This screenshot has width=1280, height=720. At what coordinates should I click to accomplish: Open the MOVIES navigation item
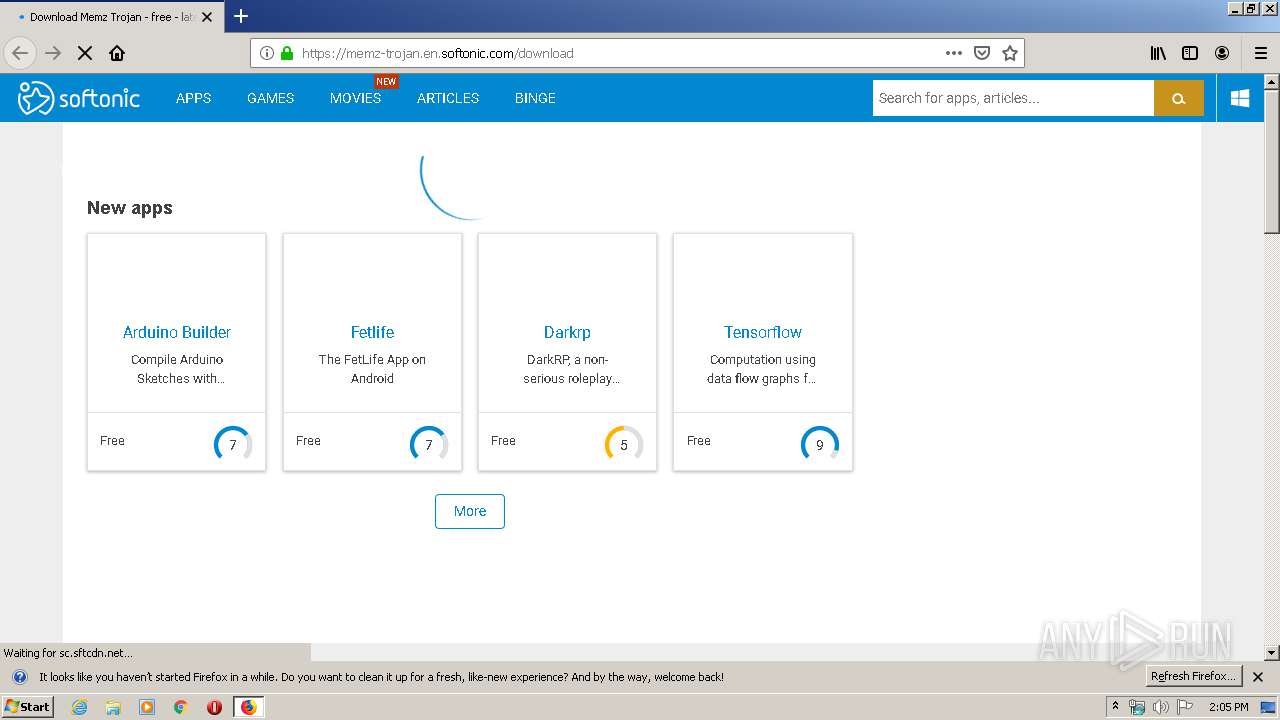(x=356, y=98)
